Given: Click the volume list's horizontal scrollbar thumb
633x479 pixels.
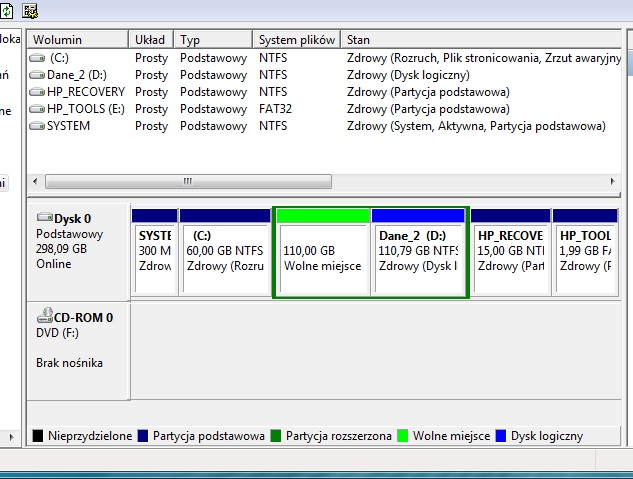Looking at the screenshot, I should coord(189,182).
